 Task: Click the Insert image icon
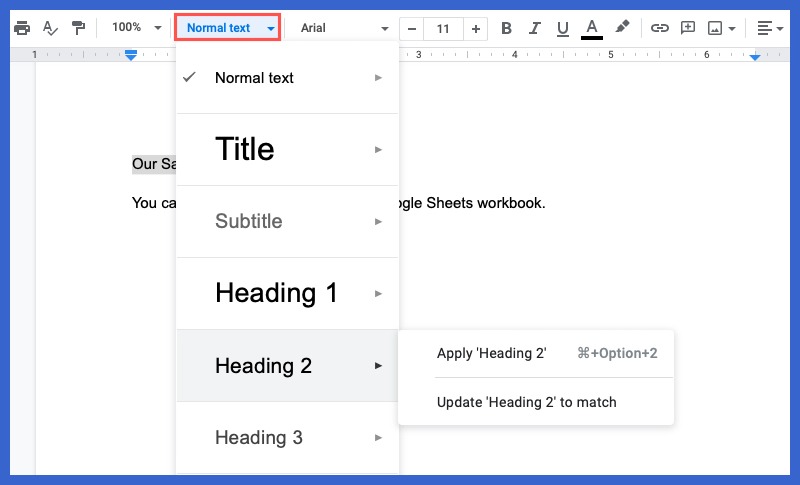click(x=715, y=28)
